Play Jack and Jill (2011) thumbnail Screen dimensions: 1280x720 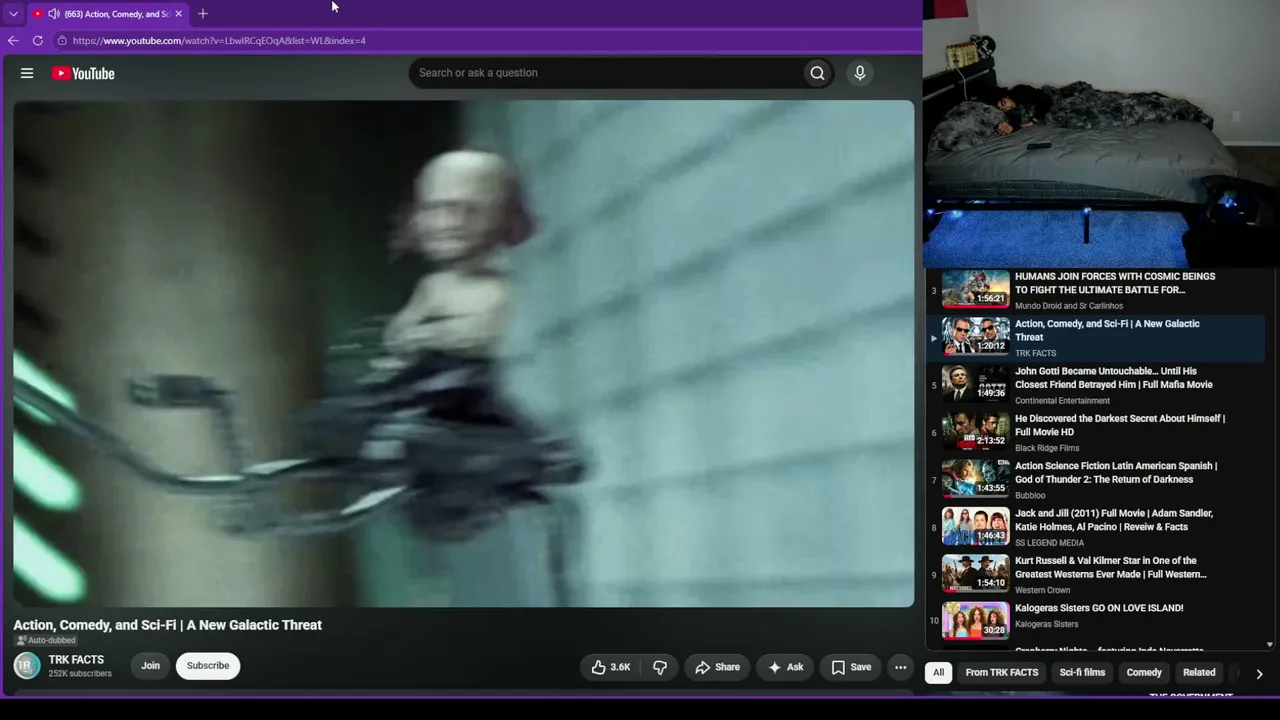tap(976, 527)
